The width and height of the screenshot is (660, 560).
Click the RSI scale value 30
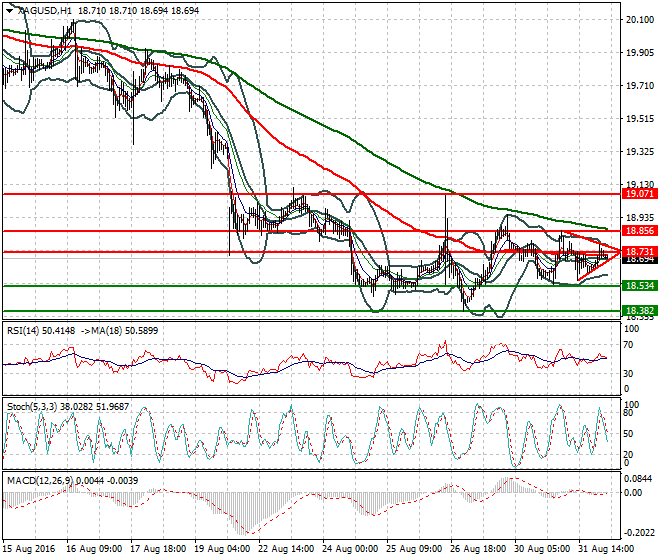click(x=628, y=373)
